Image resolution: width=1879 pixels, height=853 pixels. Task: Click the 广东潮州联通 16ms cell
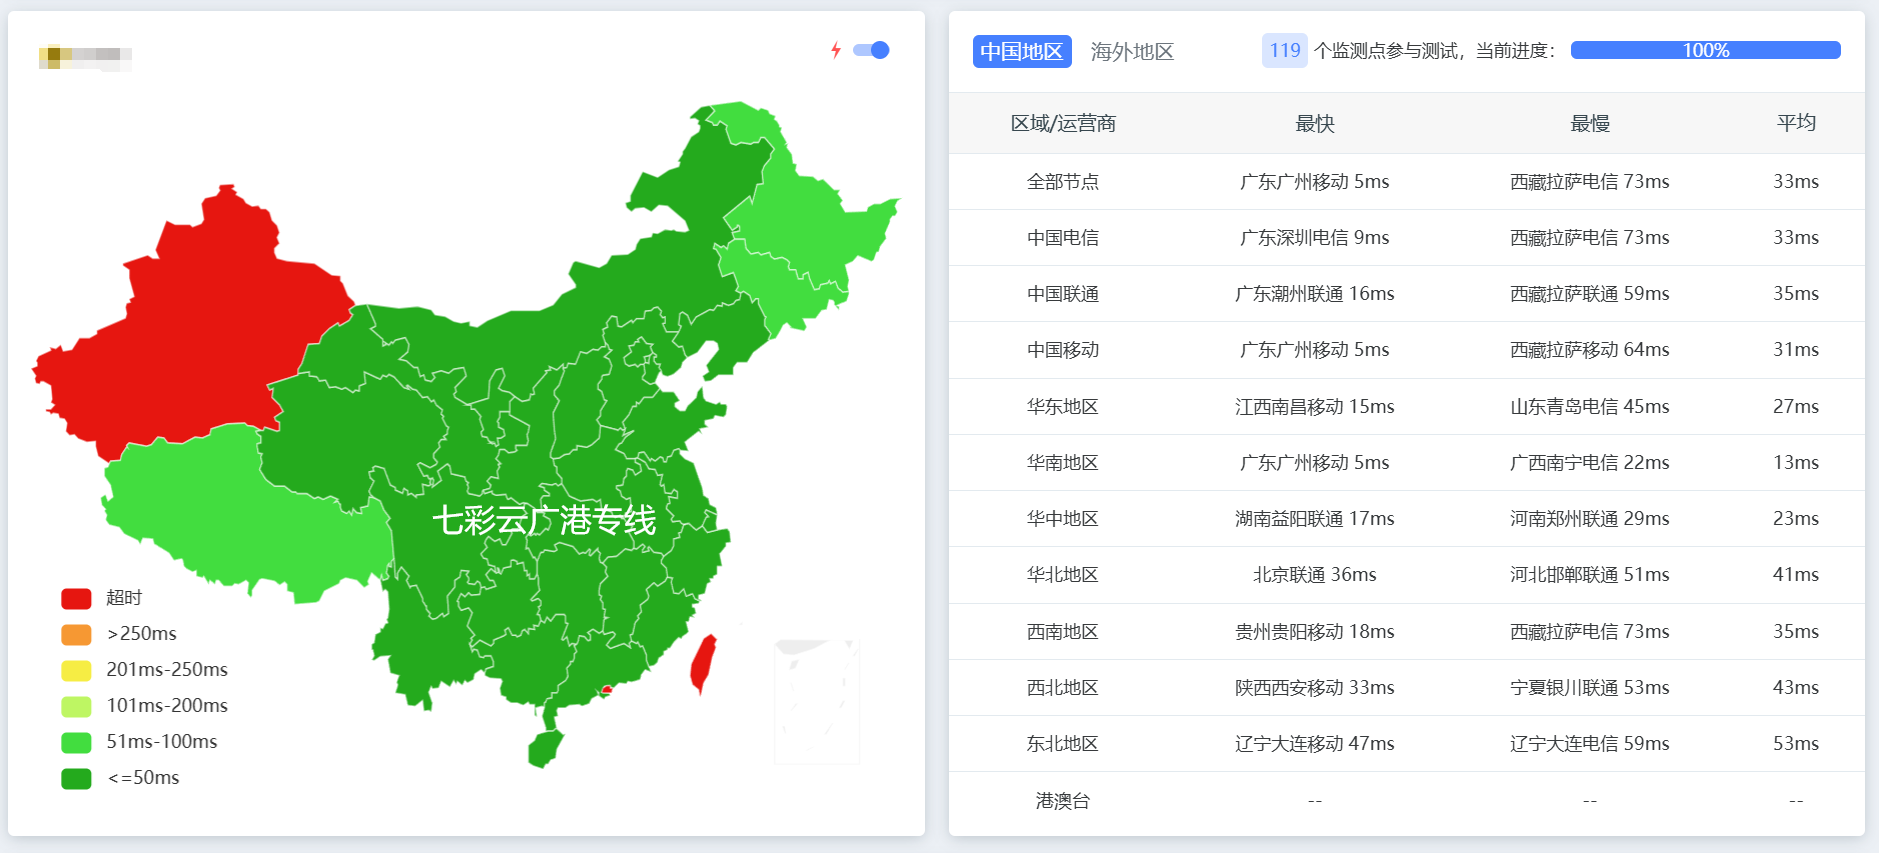1315,293
